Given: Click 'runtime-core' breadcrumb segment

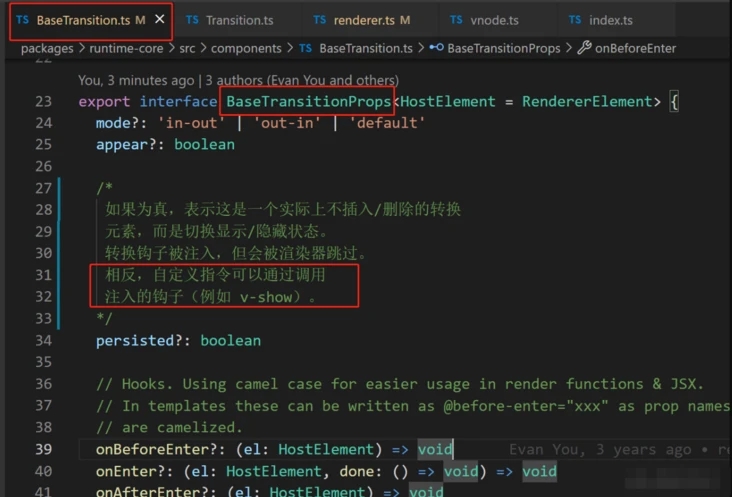Looking at the screenshot, I should [126, 49].
